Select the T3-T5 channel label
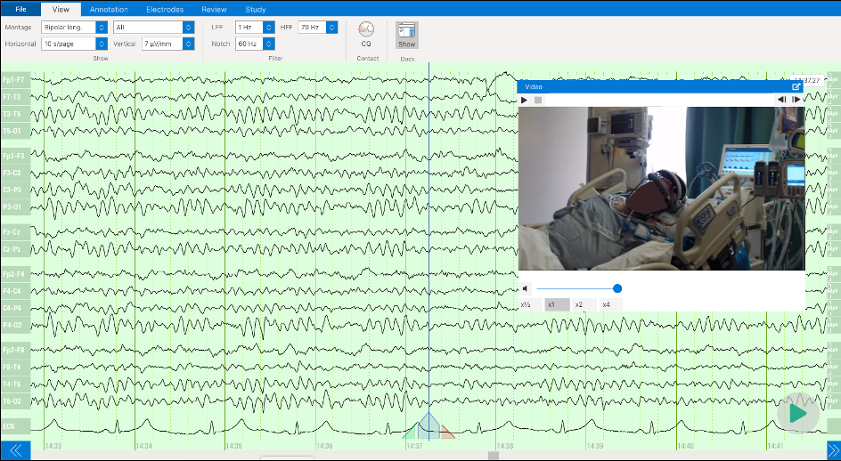Image resolution: width=841 pixels, height=461 pixels. 16,114
